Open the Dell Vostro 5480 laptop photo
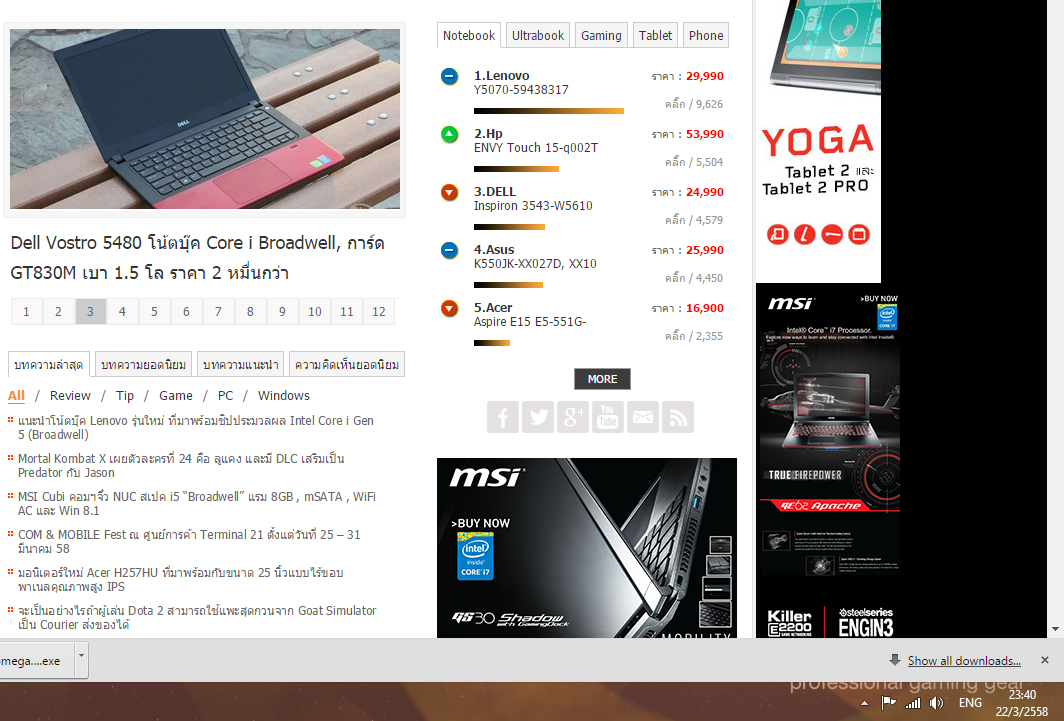Viewport: 1064px width, 721px height. (x=205, y=119)
